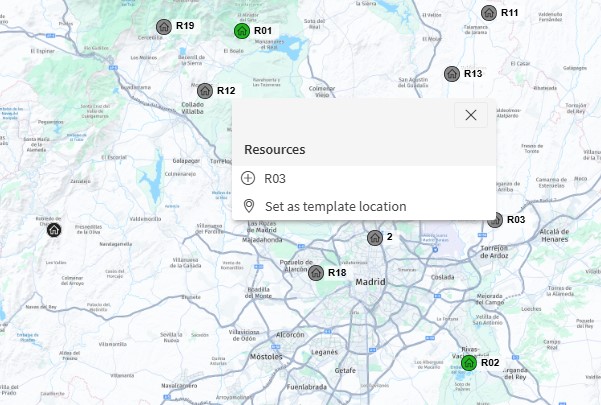Click the Majadahonda map label

[262, 240]
